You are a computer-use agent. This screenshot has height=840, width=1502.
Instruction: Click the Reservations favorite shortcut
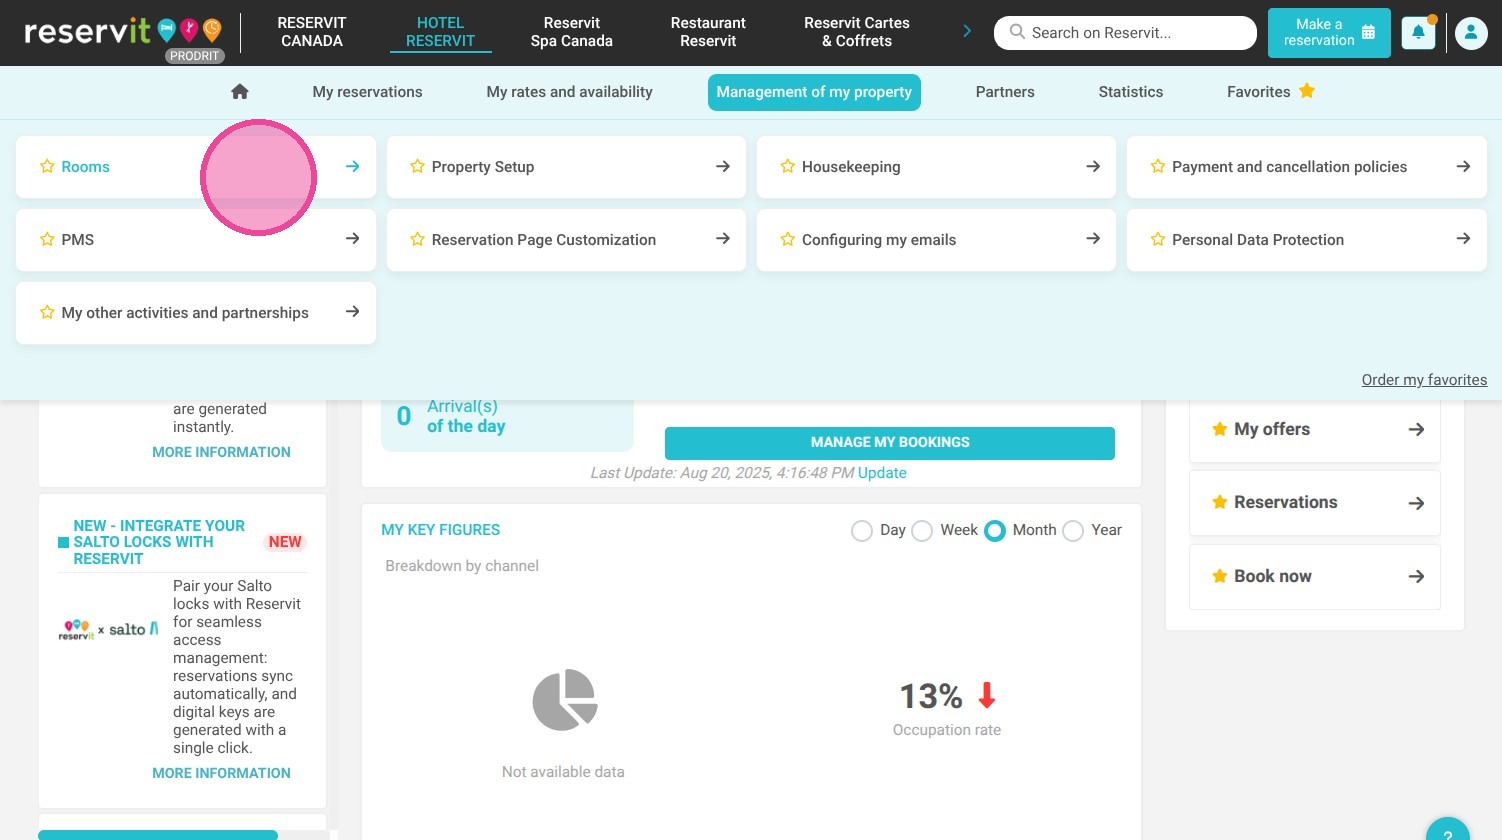(x=1315, y=503)
